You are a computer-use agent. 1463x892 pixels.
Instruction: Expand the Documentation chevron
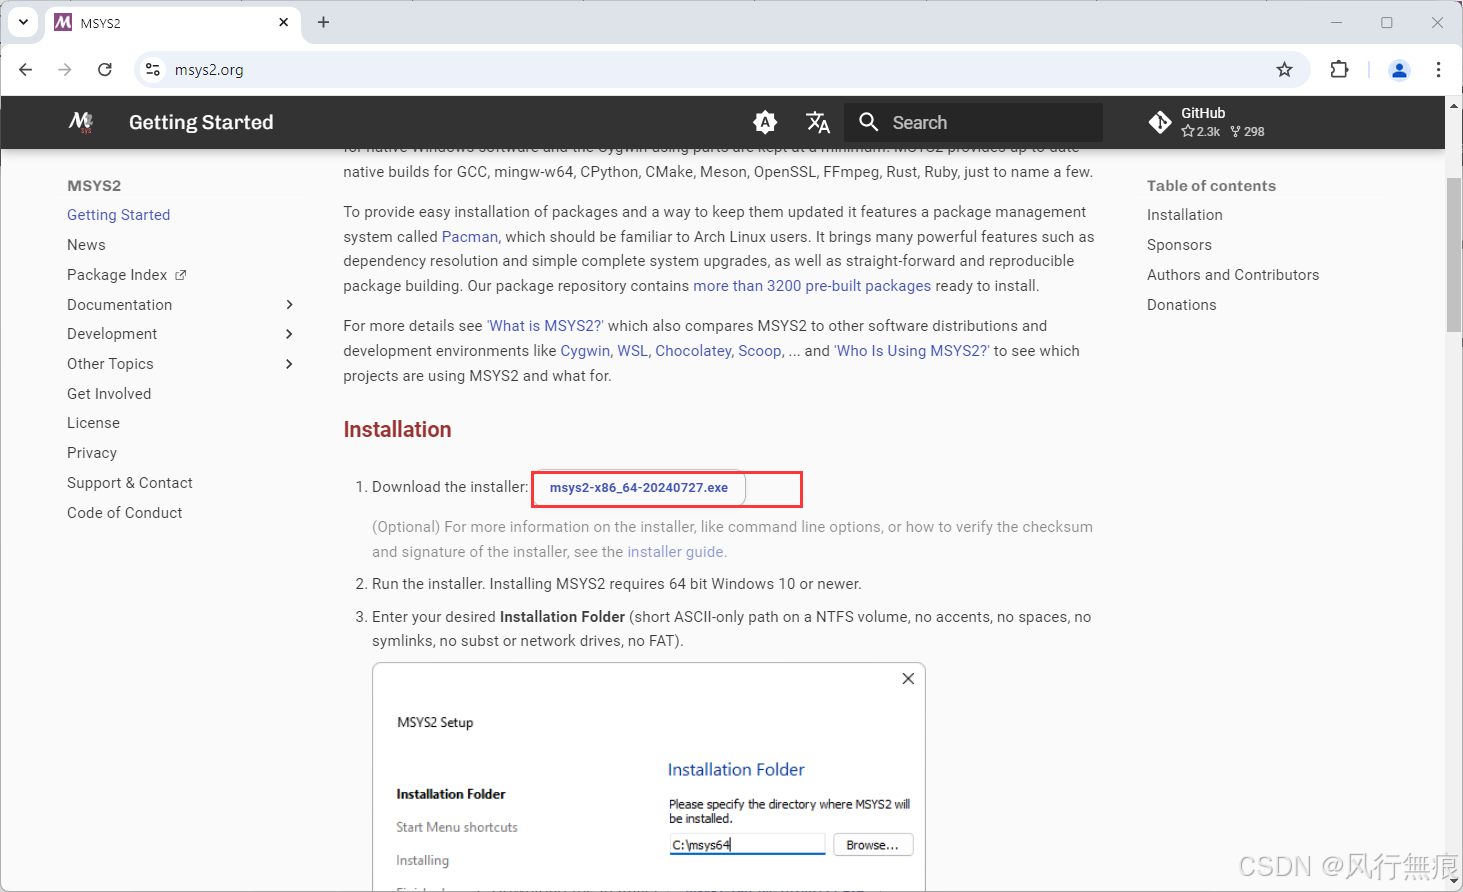[289, 305]
